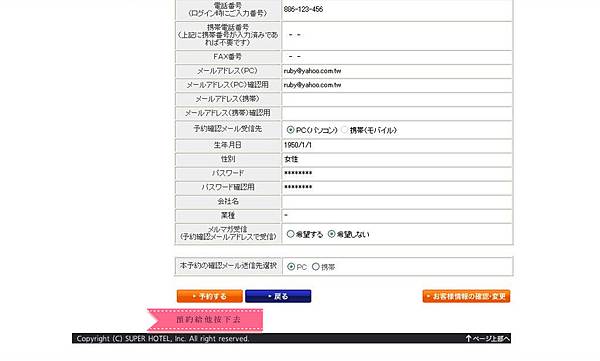Click ruby@yahoo.com.tw in メールアドレス(PC) row
This screenshot has height=361, width=600.
coord(313,71)
